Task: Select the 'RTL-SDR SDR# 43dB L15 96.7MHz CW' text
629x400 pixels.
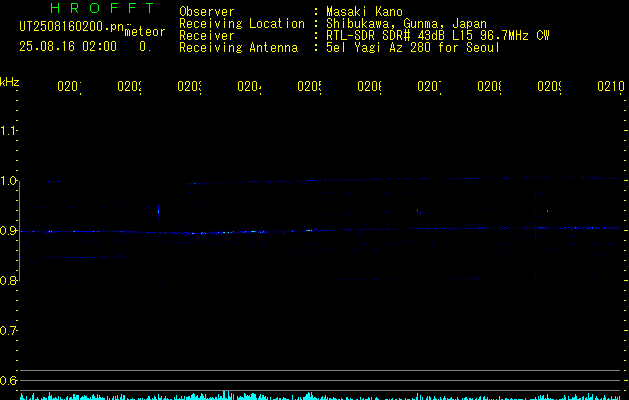Action: (x=438, y=36)
